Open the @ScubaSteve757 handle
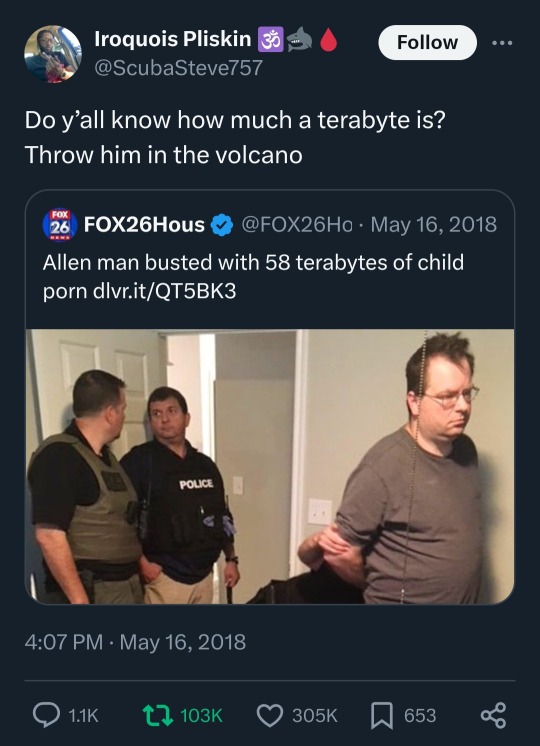Viewport: 540px width, 746px height. (x=178, y=67)
